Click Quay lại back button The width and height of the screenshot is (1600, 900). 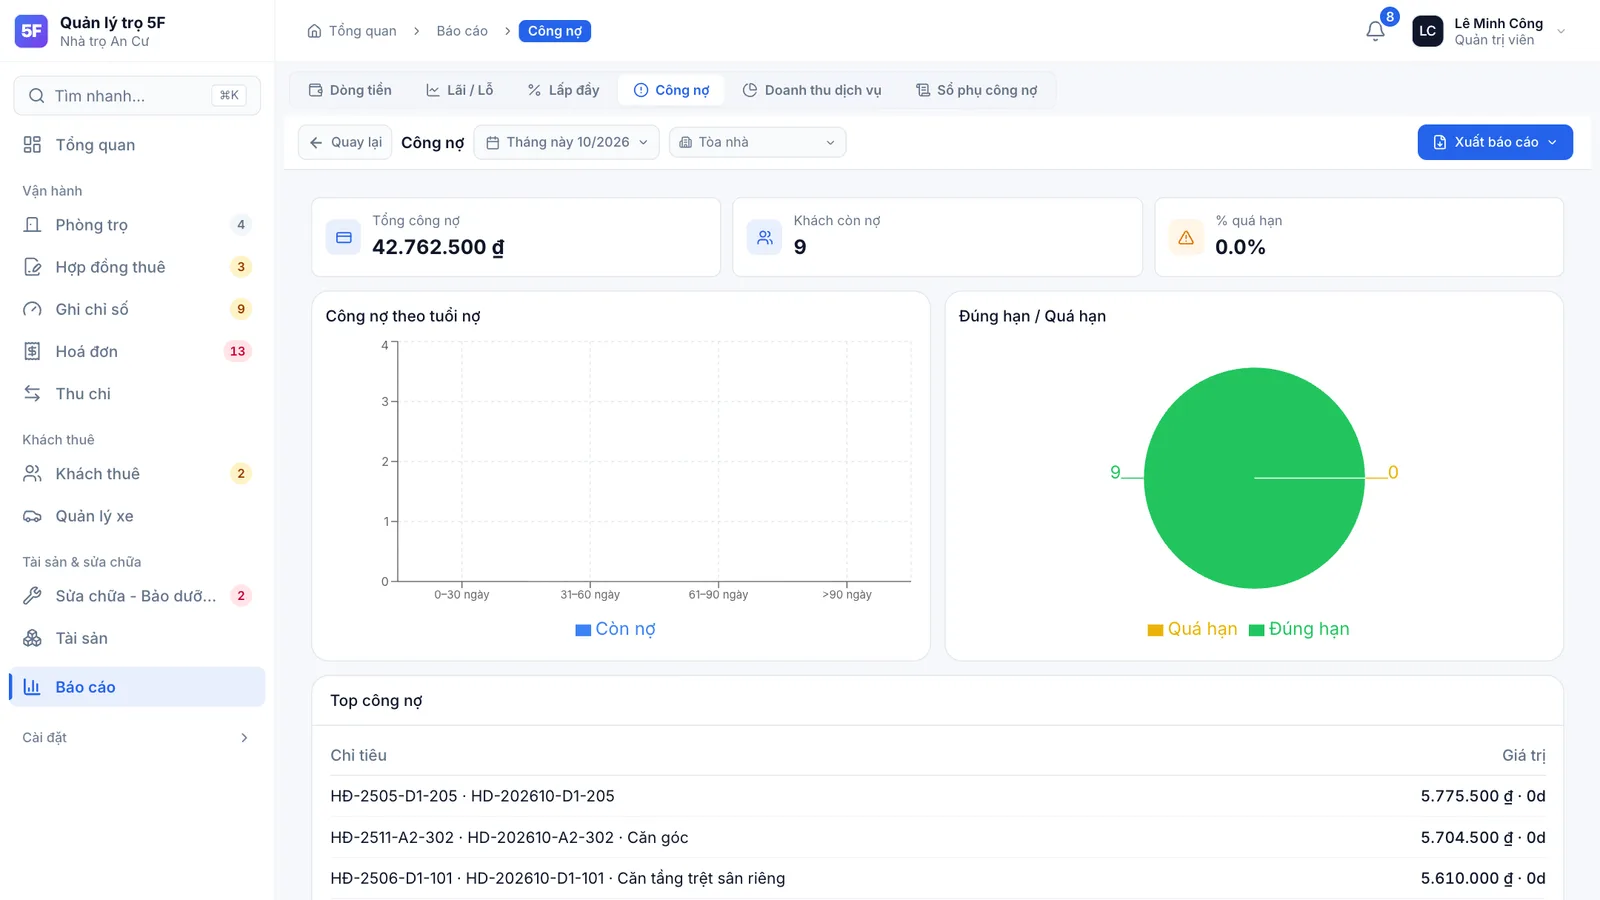345,142
